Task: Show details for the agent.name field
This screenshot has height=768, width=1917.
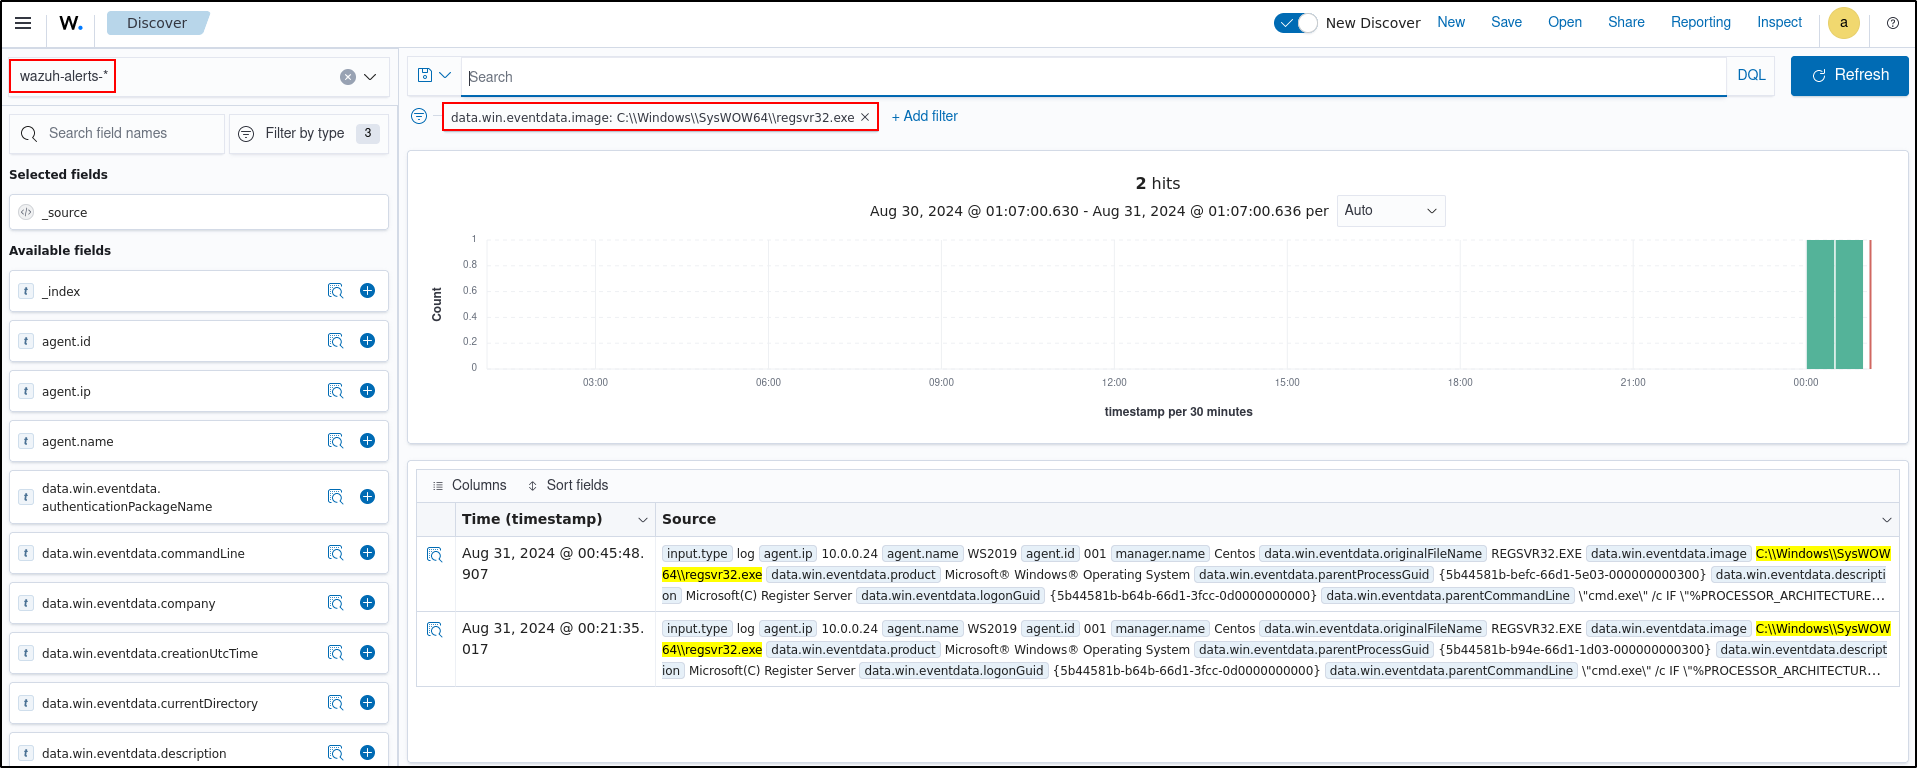Action: 335,441
